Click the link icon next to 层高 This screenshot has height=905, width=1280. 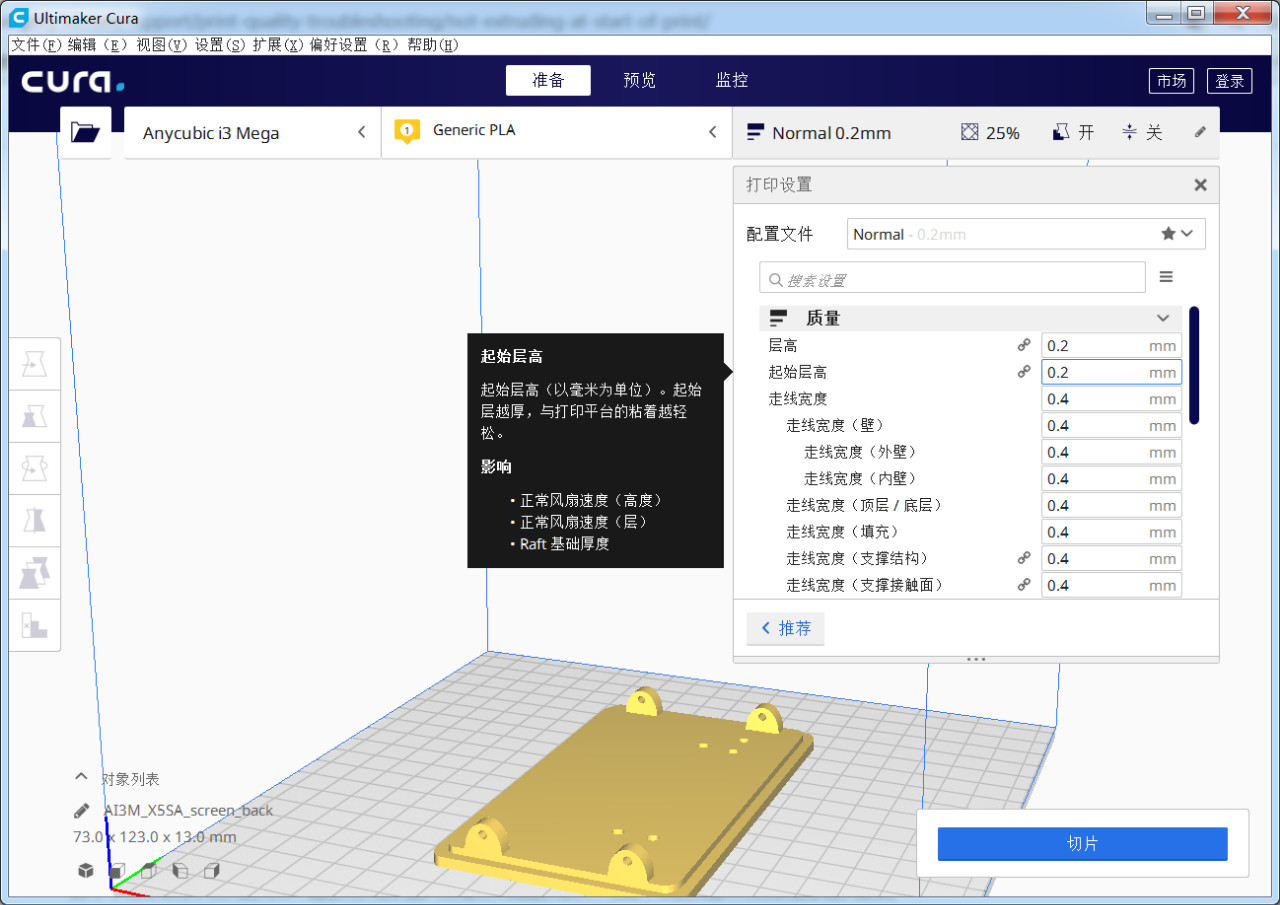pyautogui.click(x=1024, y=345)
